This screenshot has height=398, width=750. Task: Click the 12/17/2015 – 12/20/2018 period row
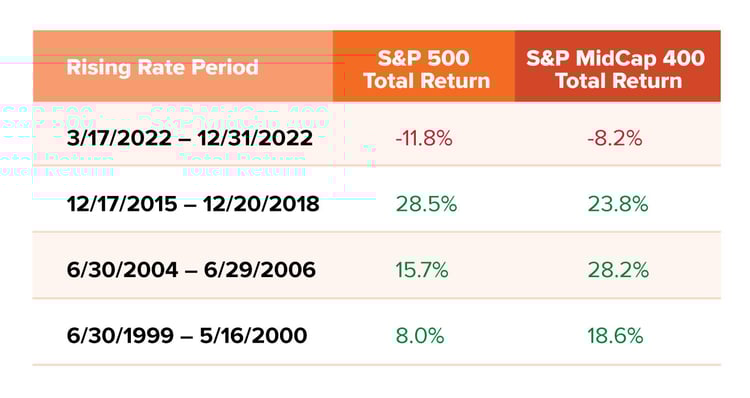click(376, 204)
